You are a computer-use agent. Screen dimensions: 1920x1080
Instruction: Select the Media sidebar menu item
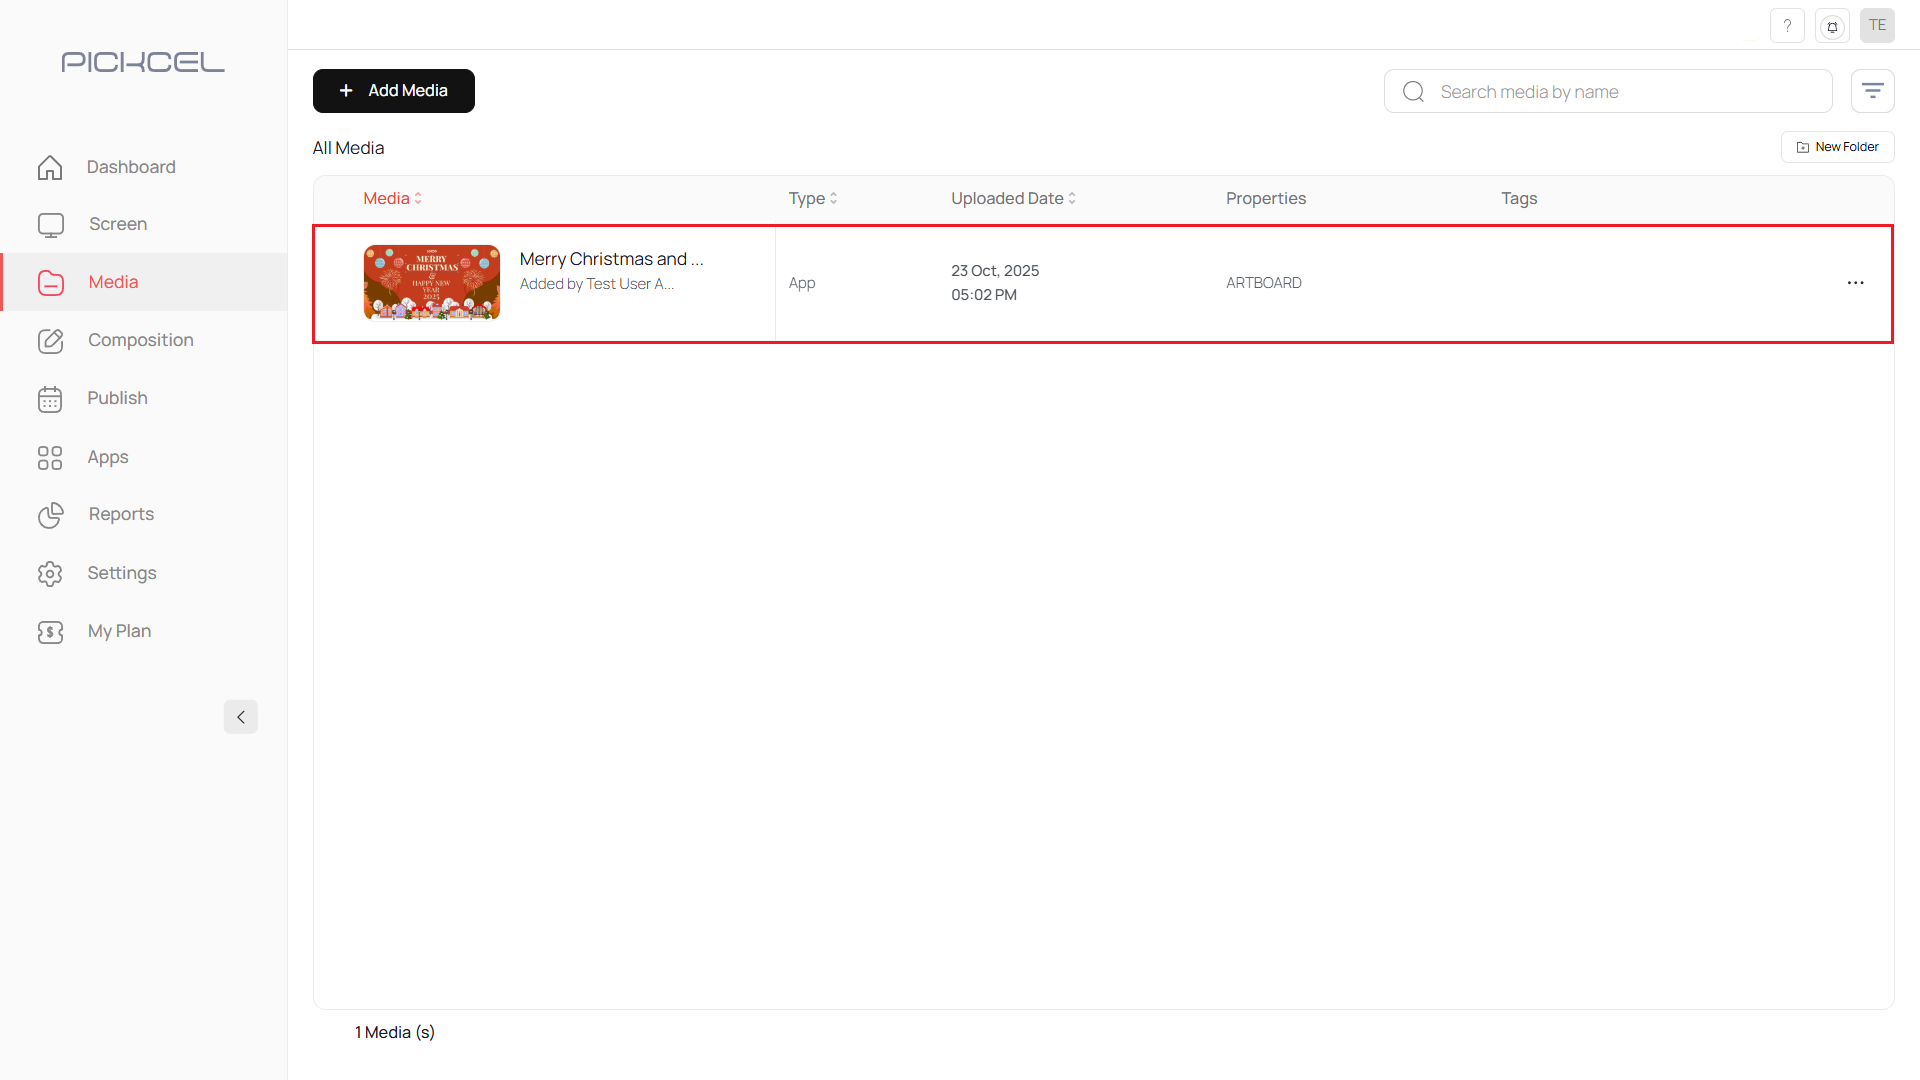pos(113,283)
